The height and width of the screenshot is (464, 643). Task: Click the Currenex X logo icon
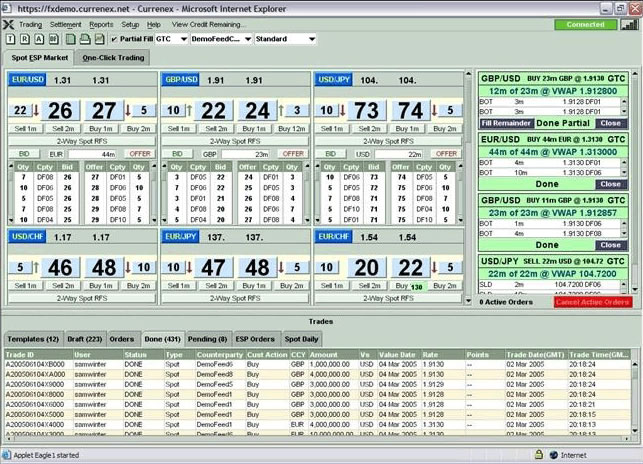[8, 25]
